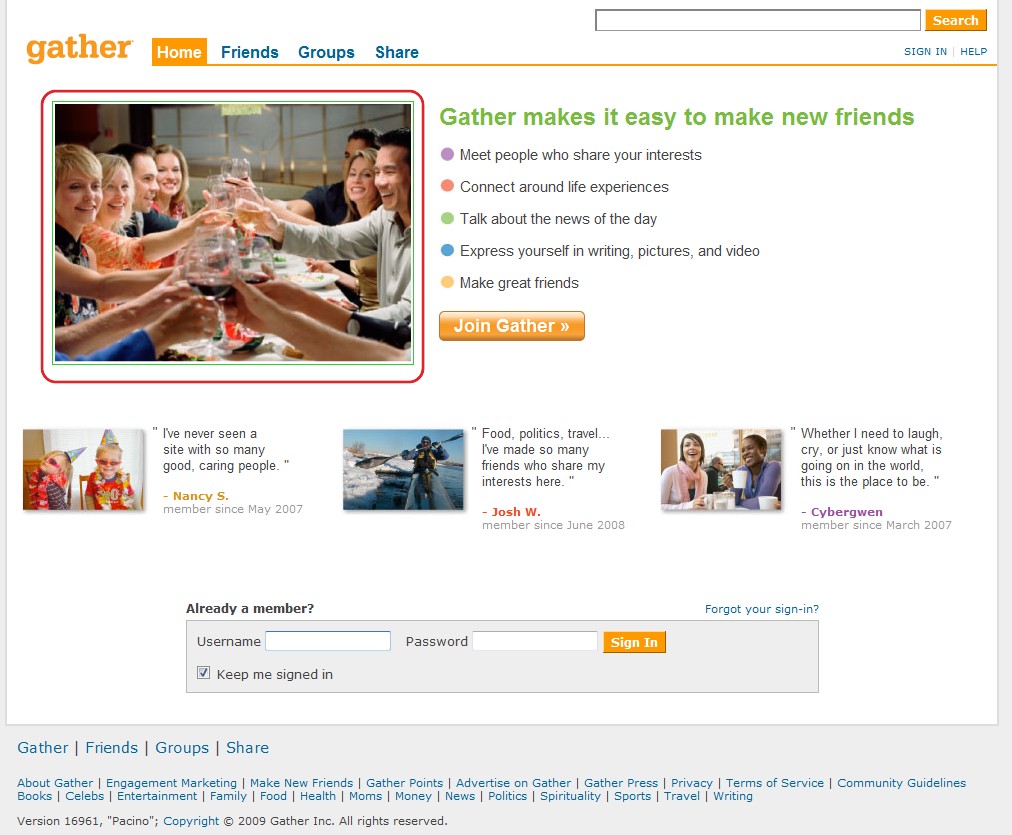The width and height of the screenshot is (1012, 835).
Task: Focus the Username field
Action: [328, 641]
